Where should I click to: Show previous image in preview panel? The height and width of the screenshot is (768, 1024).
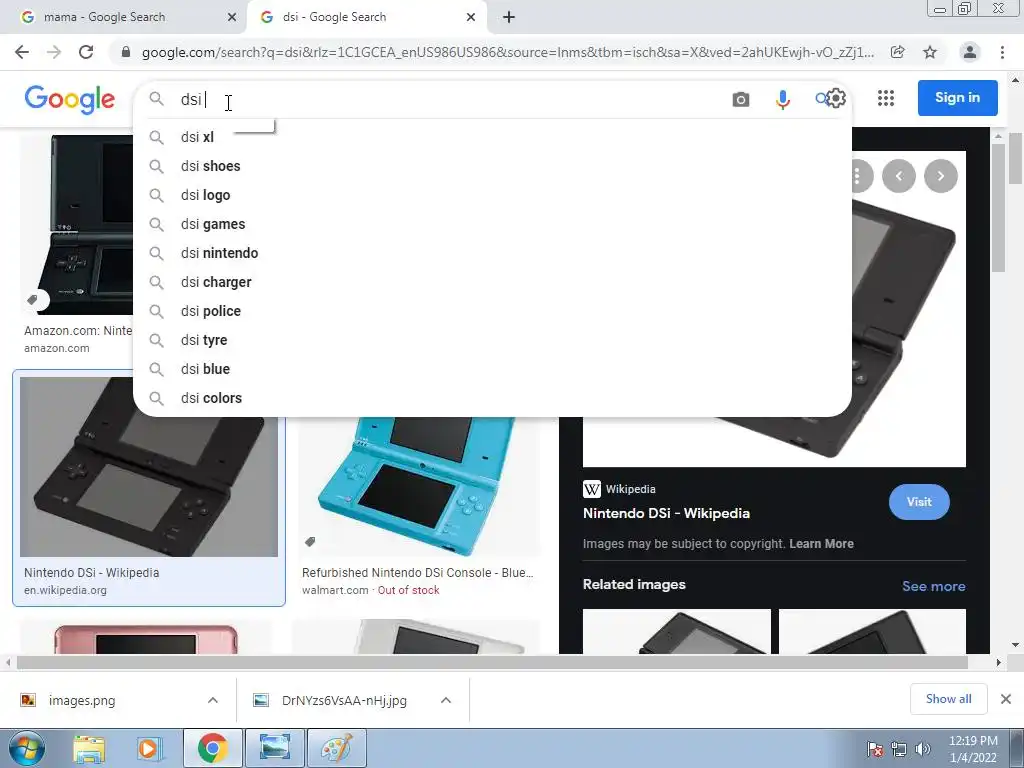(899, 176)
